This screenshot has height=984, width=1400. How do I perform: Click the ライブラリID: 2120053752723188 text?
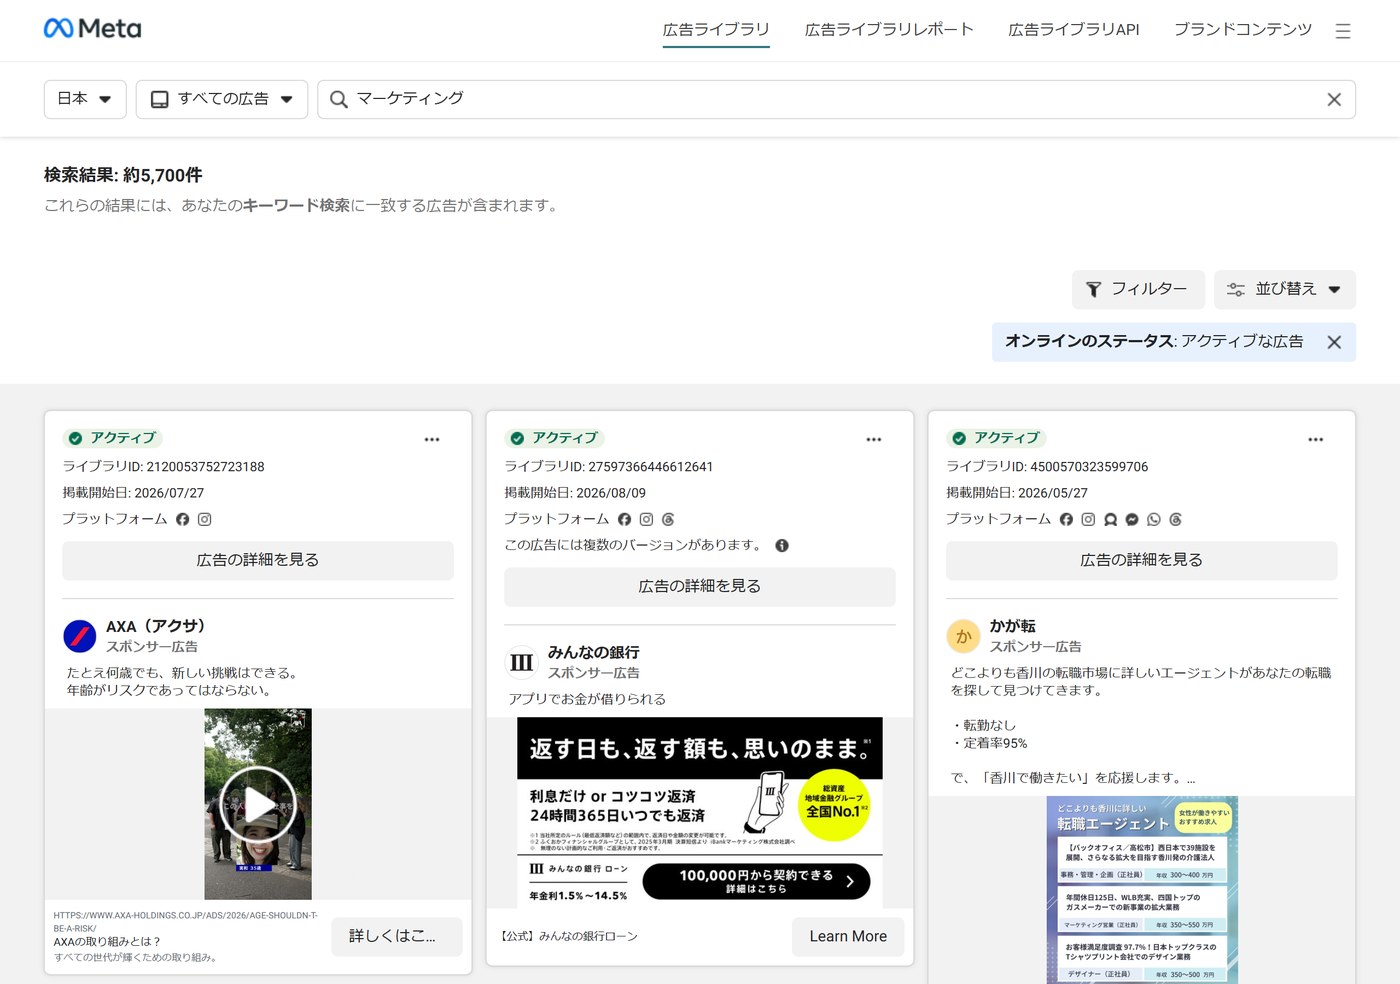[164, 467]
